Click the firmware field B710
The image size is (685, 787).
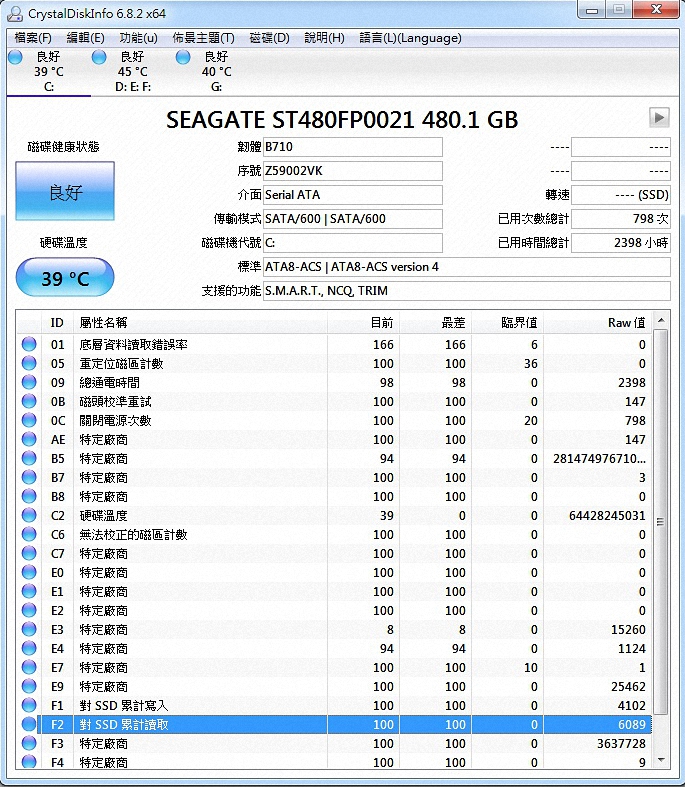click(353, 147)
